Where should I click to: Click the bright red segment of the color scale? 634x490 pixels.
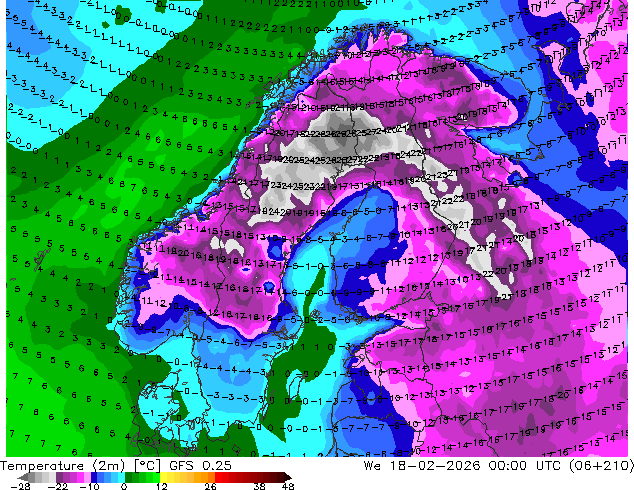click(218, 477)
